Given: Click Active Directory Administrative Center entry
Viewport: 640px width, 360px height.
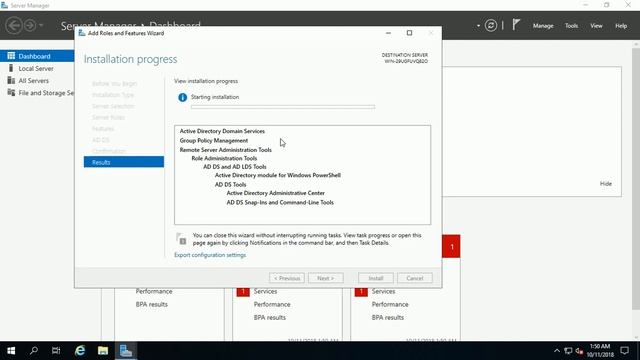Looking at the screenshot, I should pos(276,193).
